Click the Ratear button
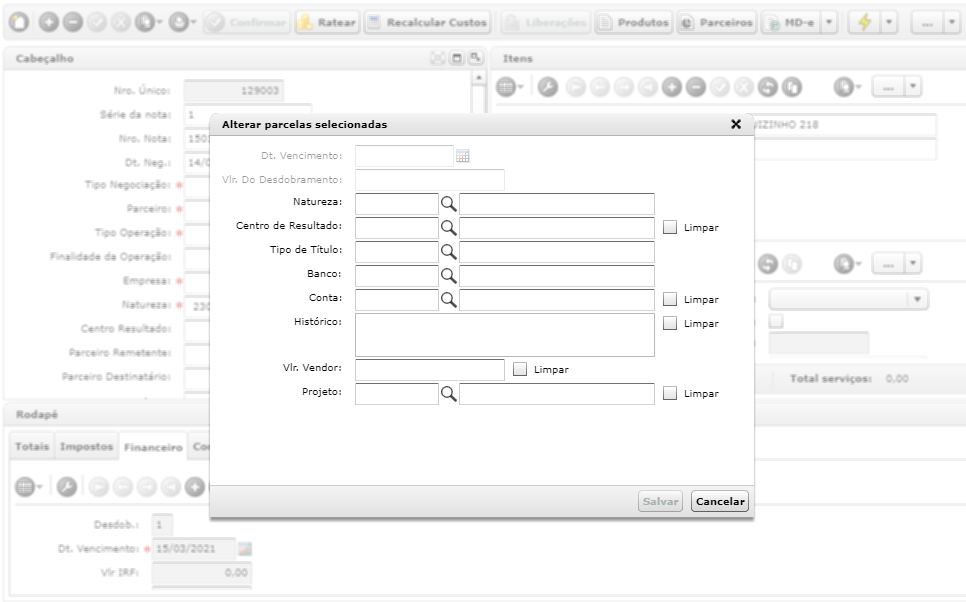Screen dimensions: 966x602 coord(327,22)
